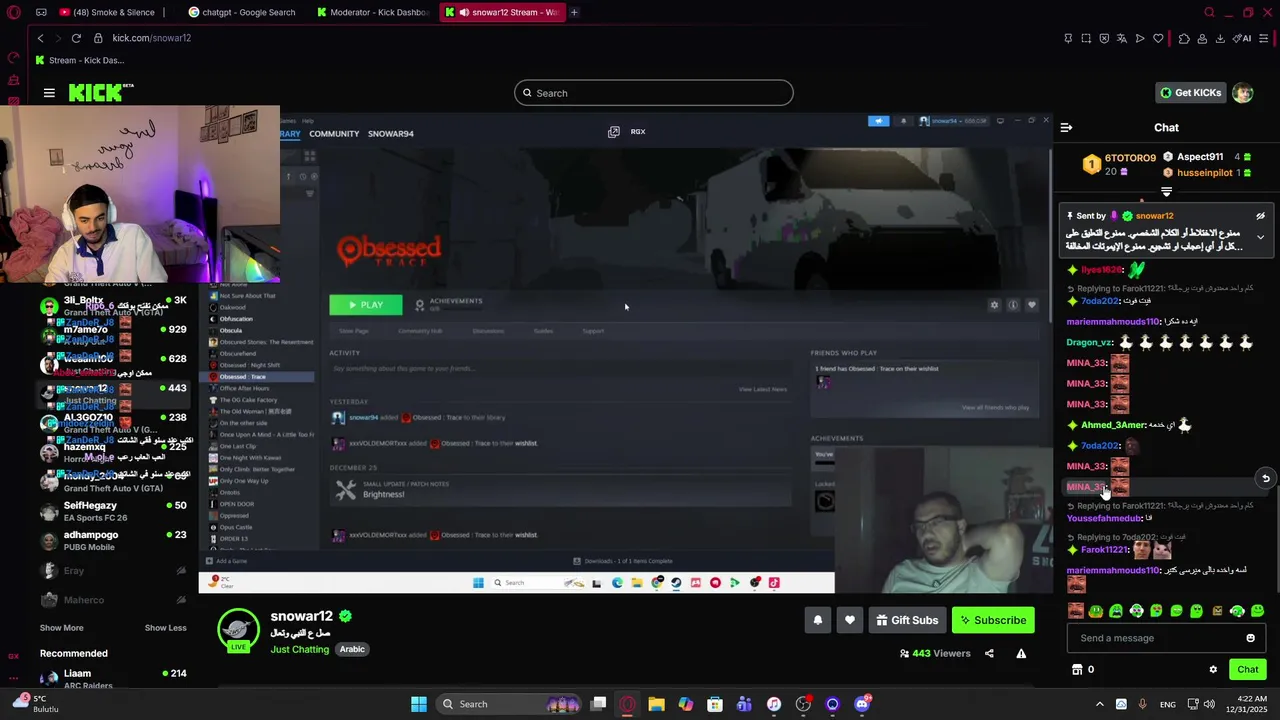Open new browser tab plus button
The height and width of the screenshot is (720, 1280).
click(x=574, y=12)
